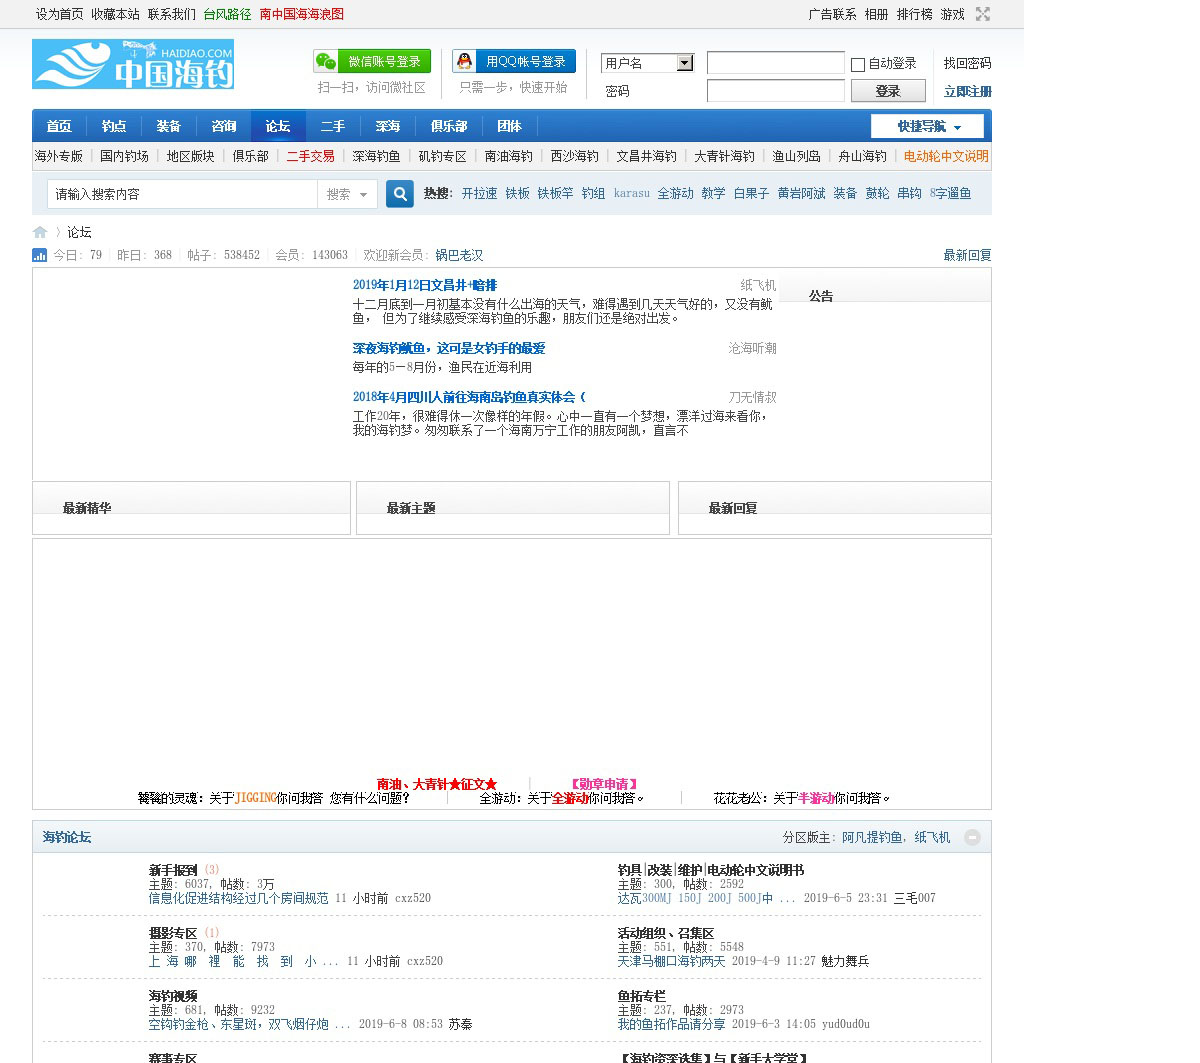This screenshot has height=1063, width=1200.
Task: Collapse the 海钓论坛 section with minus icon
Action: pos(972,837)
